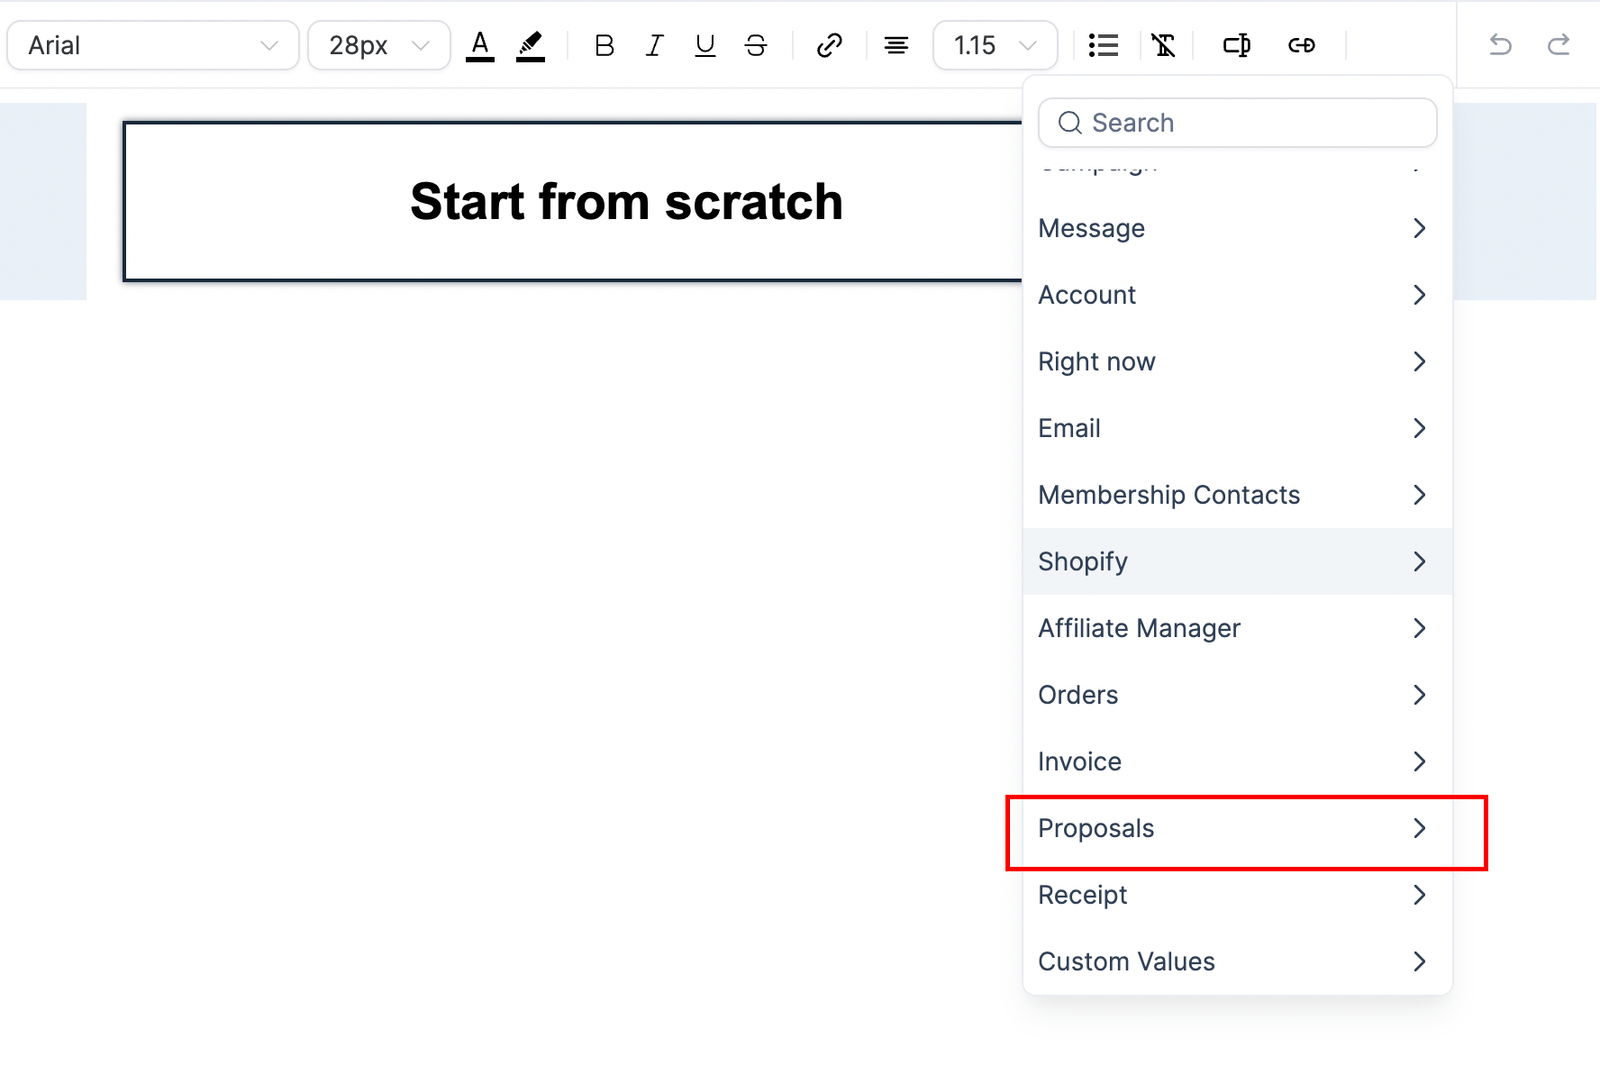Clear text formatting
This screenshot has width=1600, height=1085.
1163,45
